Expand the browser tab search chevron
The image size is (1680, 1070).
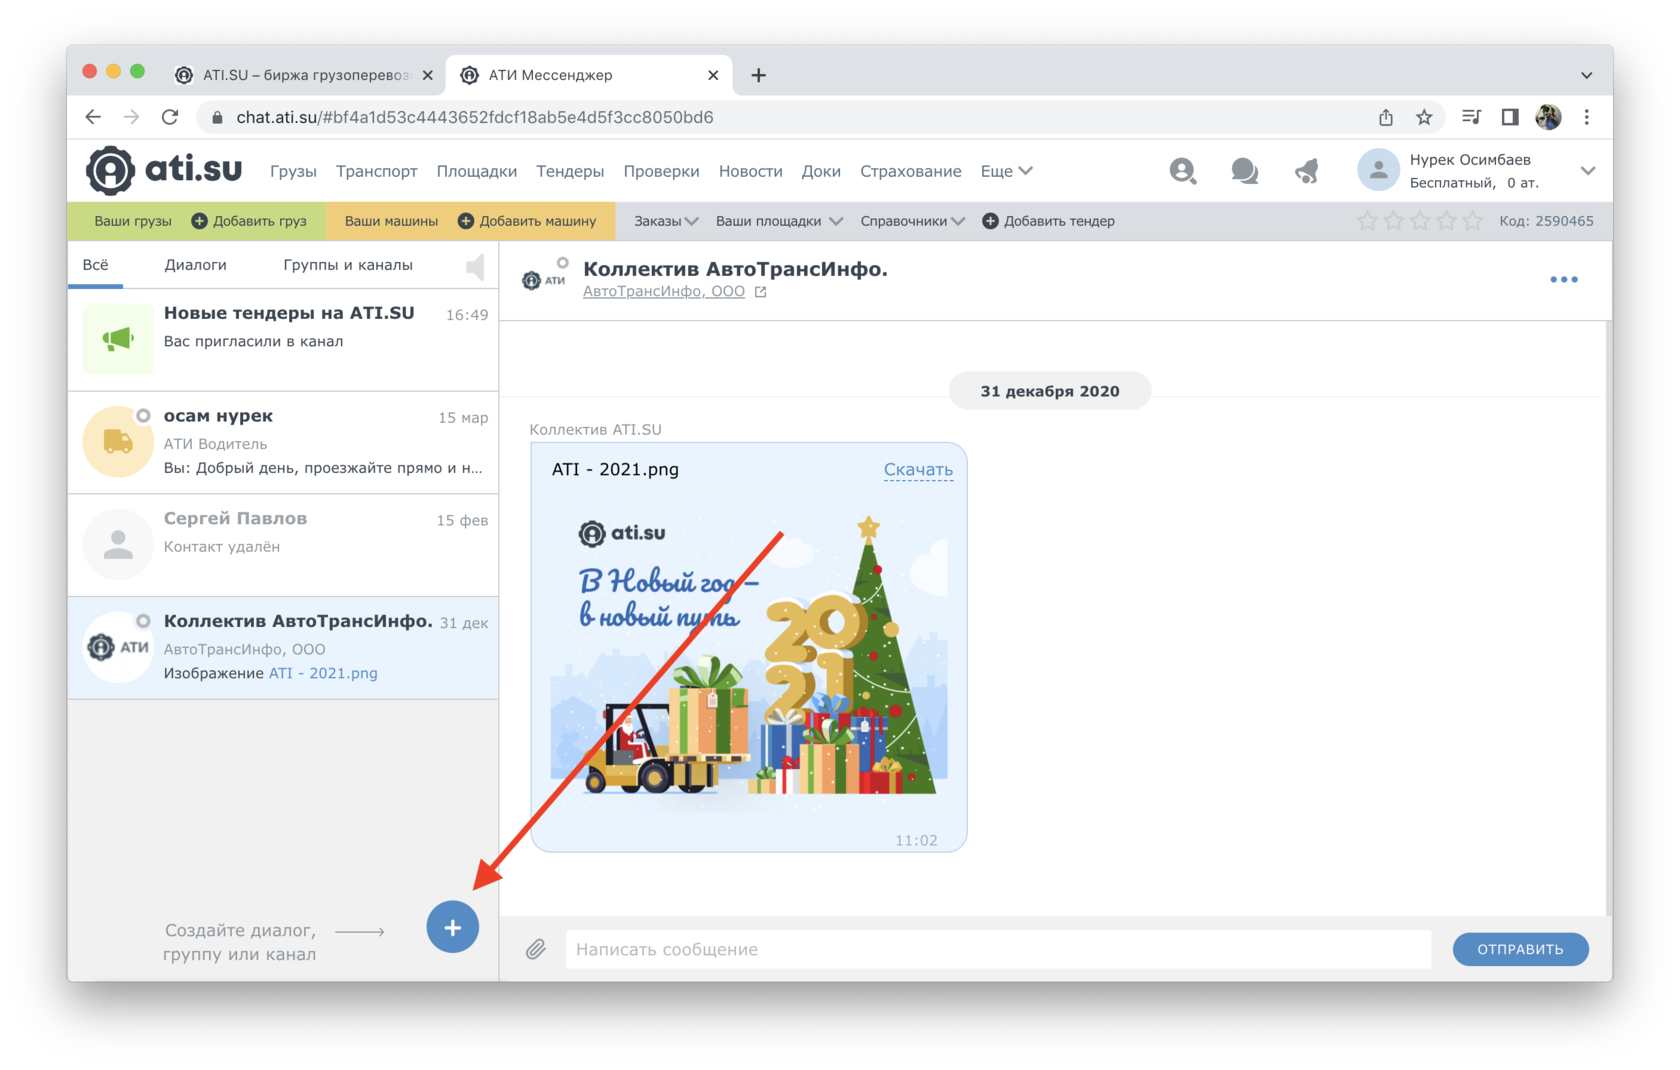tap(1586, 76)
